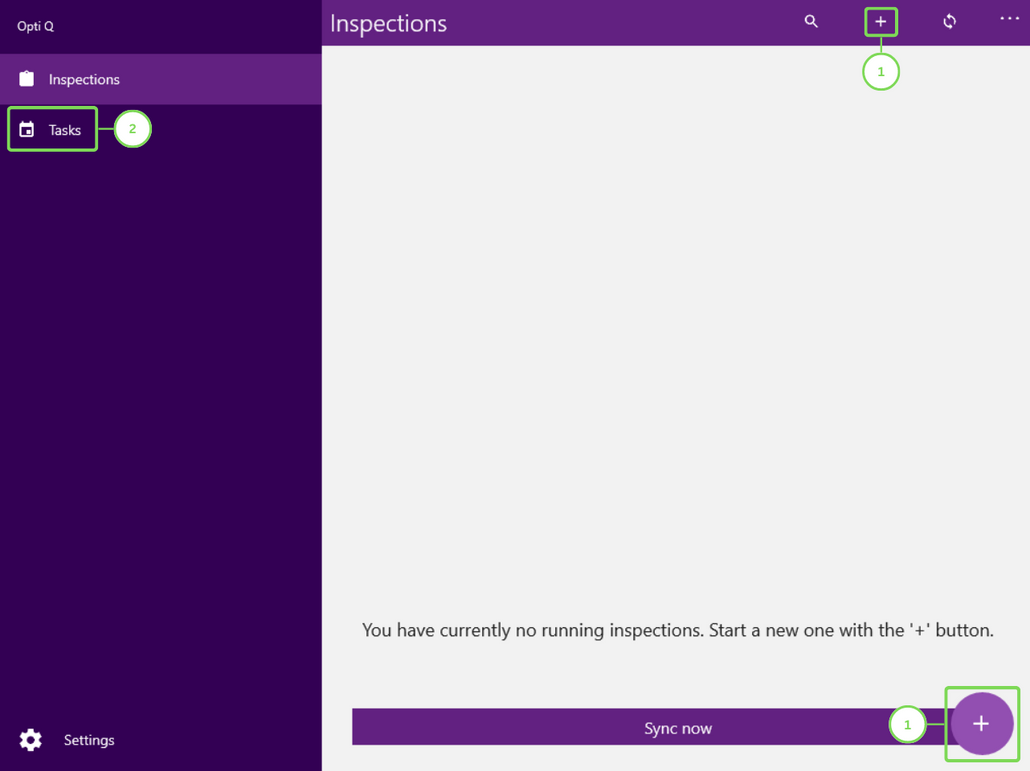Click the search magnifier icon in header
The image size is (1030, 771).
[811, 21]
